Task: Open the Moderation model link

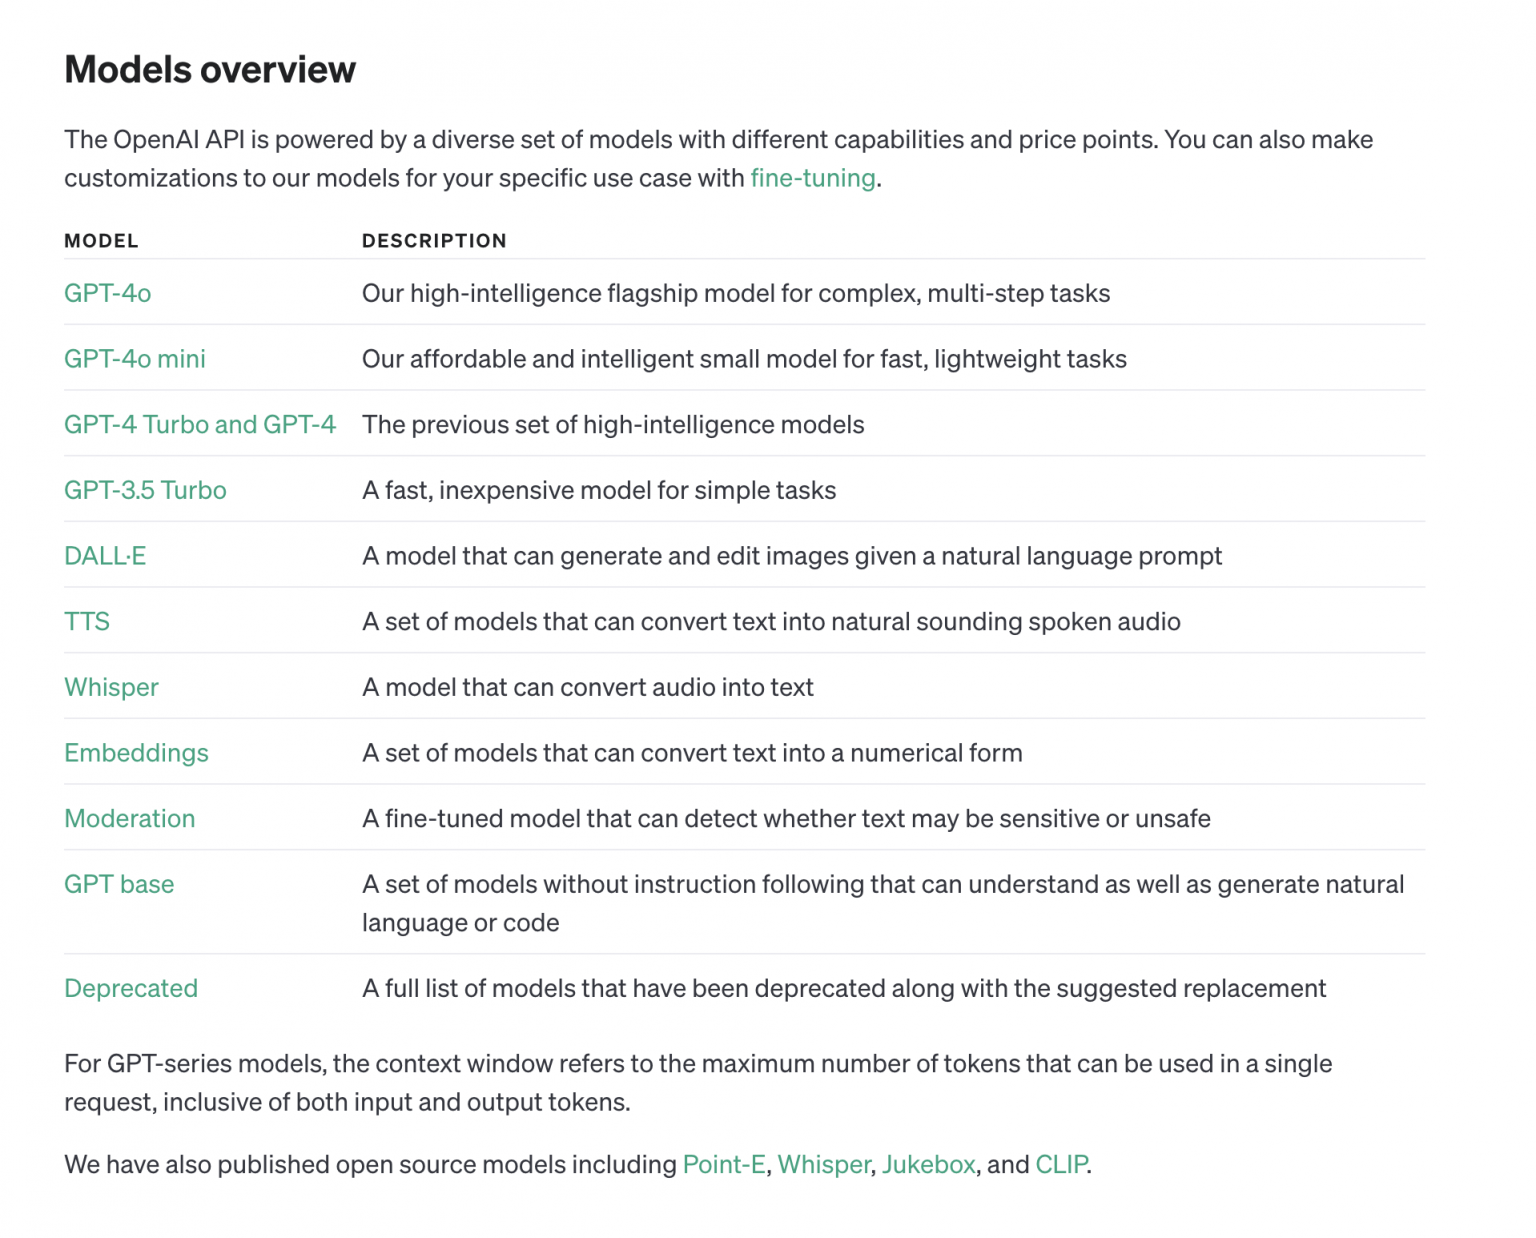Action: 129,818
